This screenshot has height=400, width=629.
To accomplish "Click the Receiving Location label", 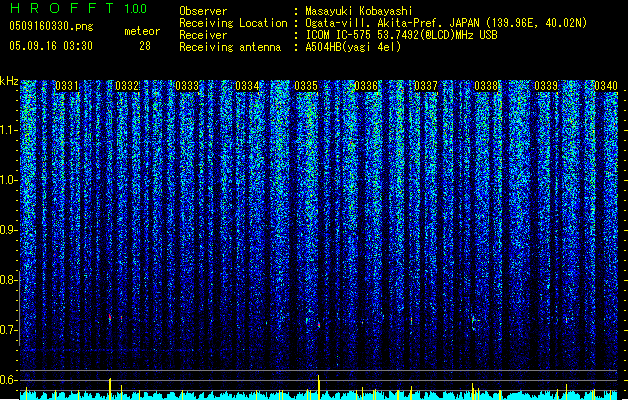I will 233,23.
